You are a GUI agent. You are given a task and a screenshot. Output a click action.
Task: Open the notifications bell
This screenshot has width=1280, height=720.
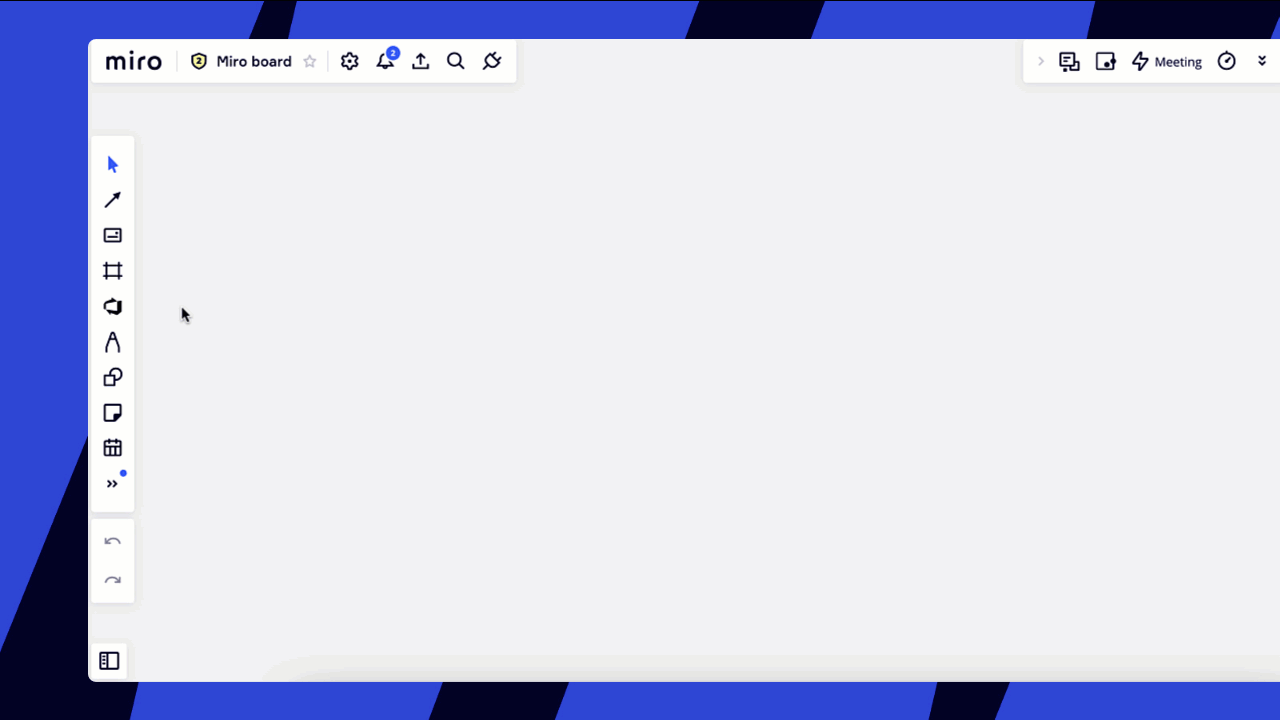click(x=385, y=62)
